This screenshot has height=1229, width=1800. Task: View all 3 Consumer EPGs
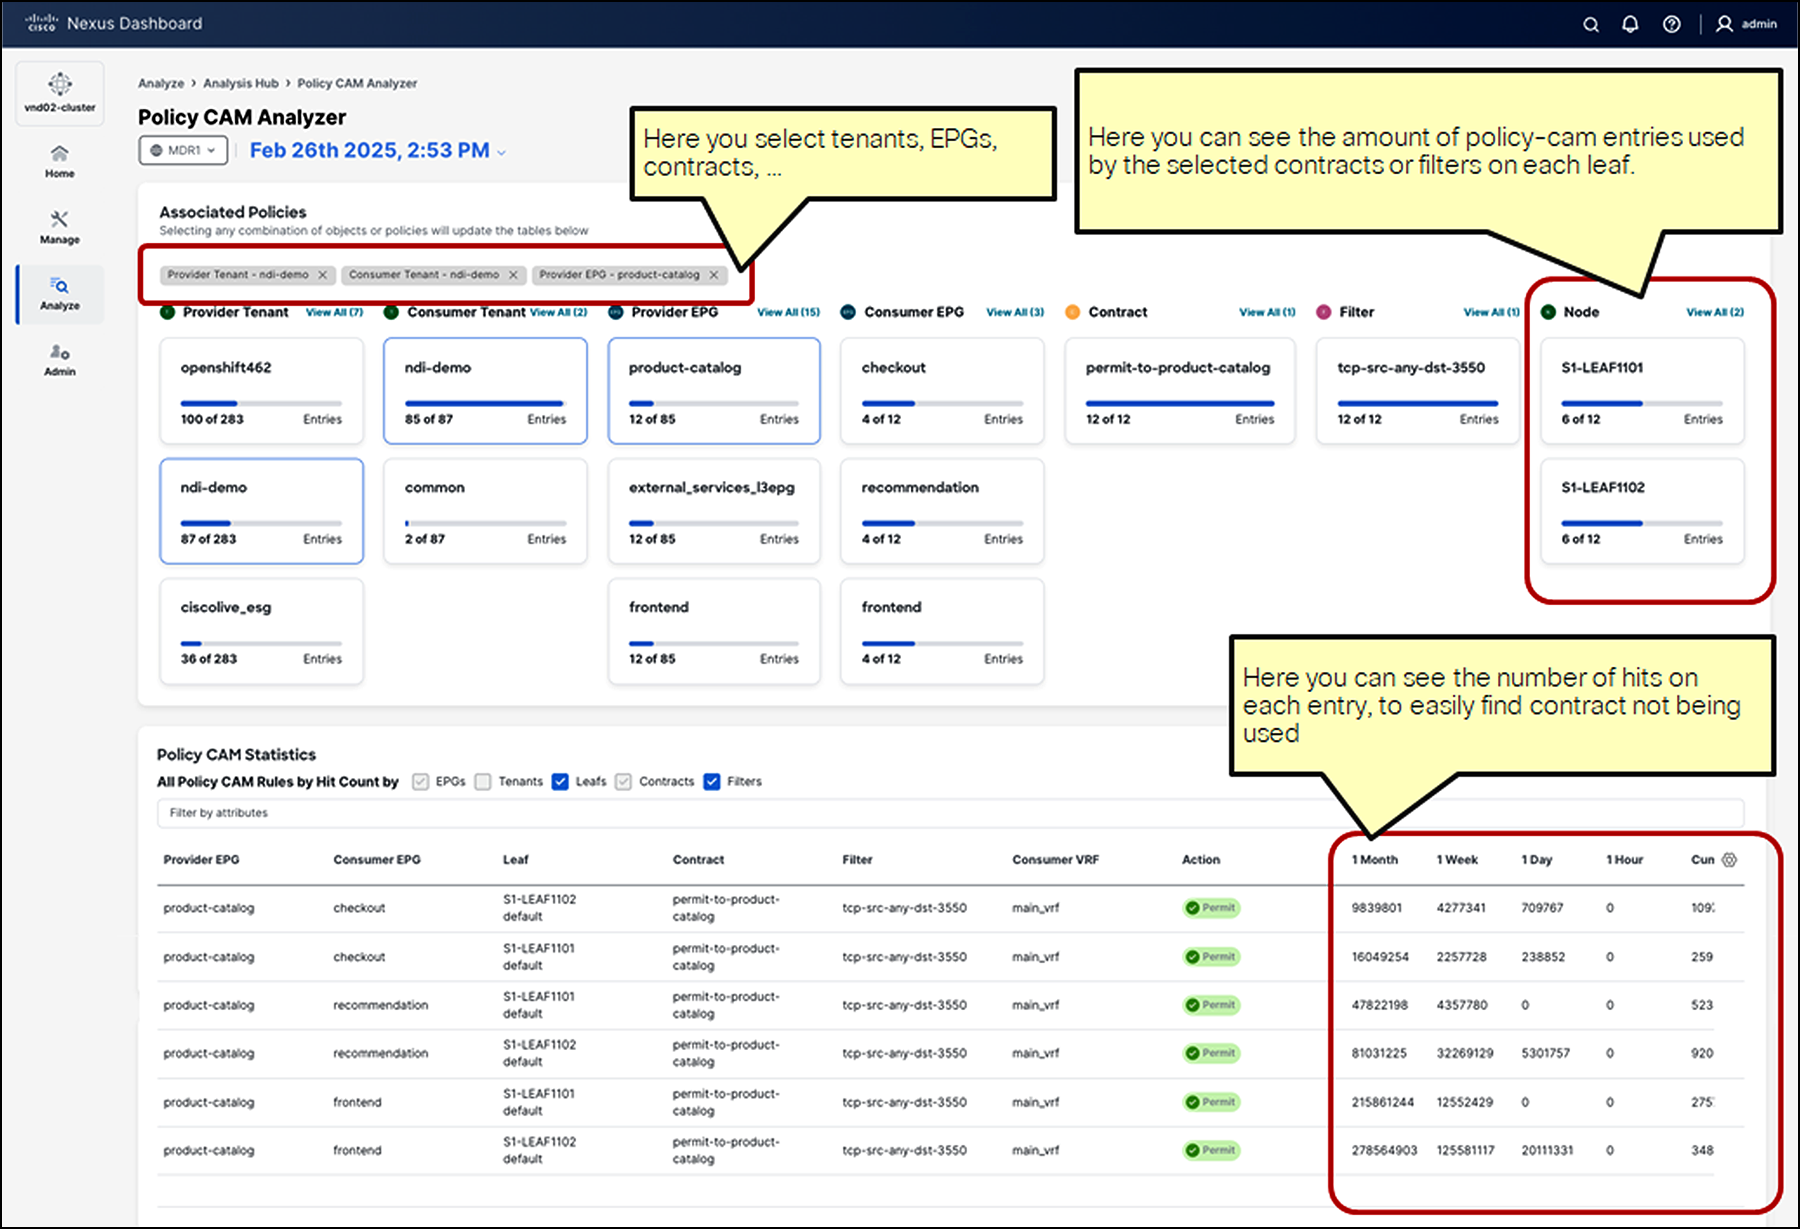click(1015, 312)
